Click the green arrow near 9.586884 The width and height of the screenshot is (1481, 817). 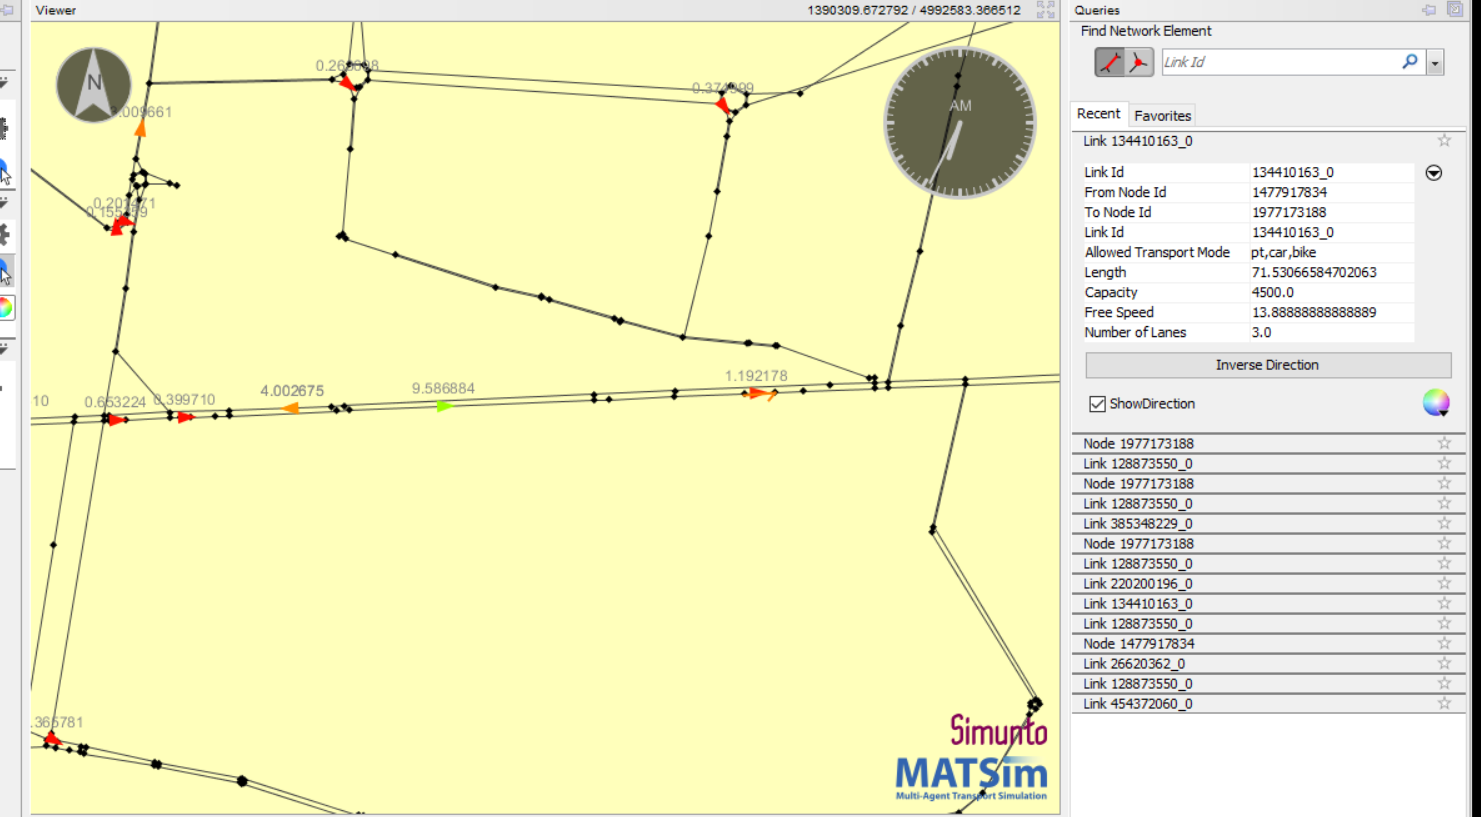(444, 406)
